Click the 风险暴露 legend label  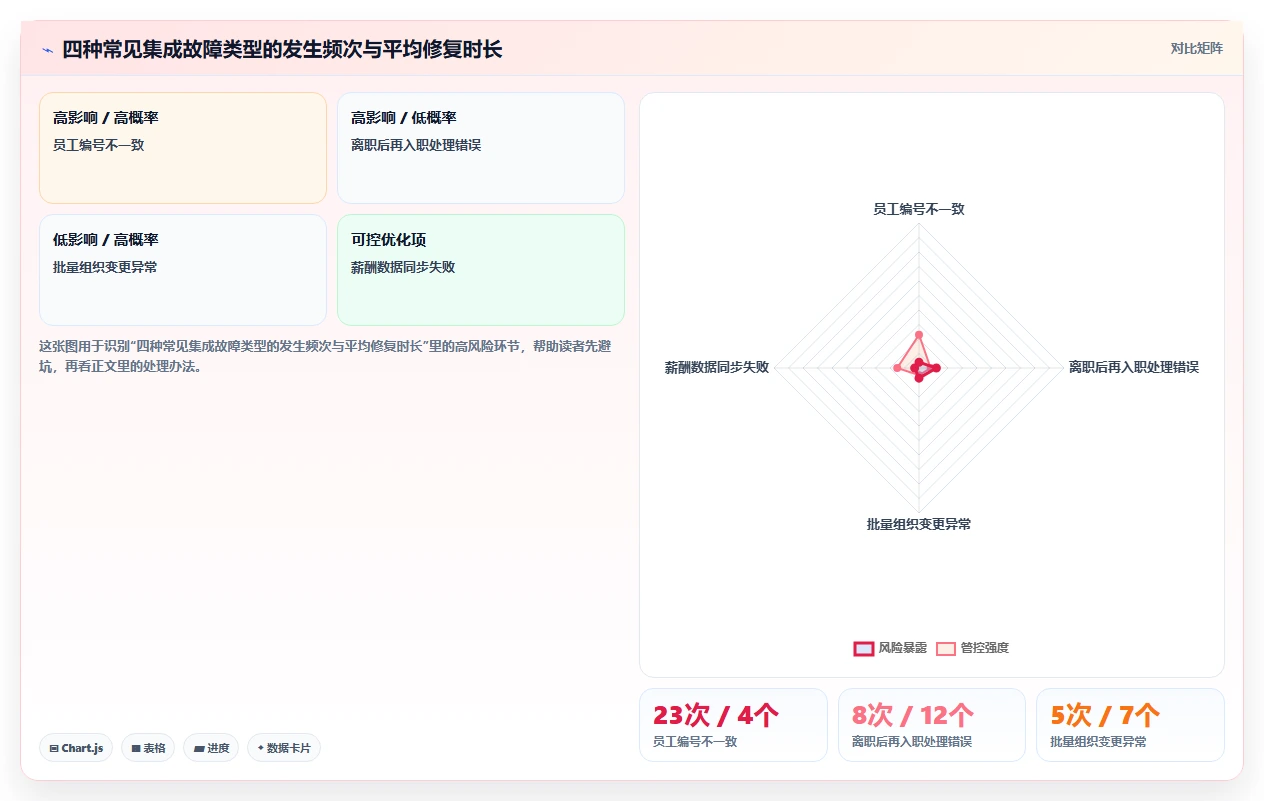coord(903,648)
